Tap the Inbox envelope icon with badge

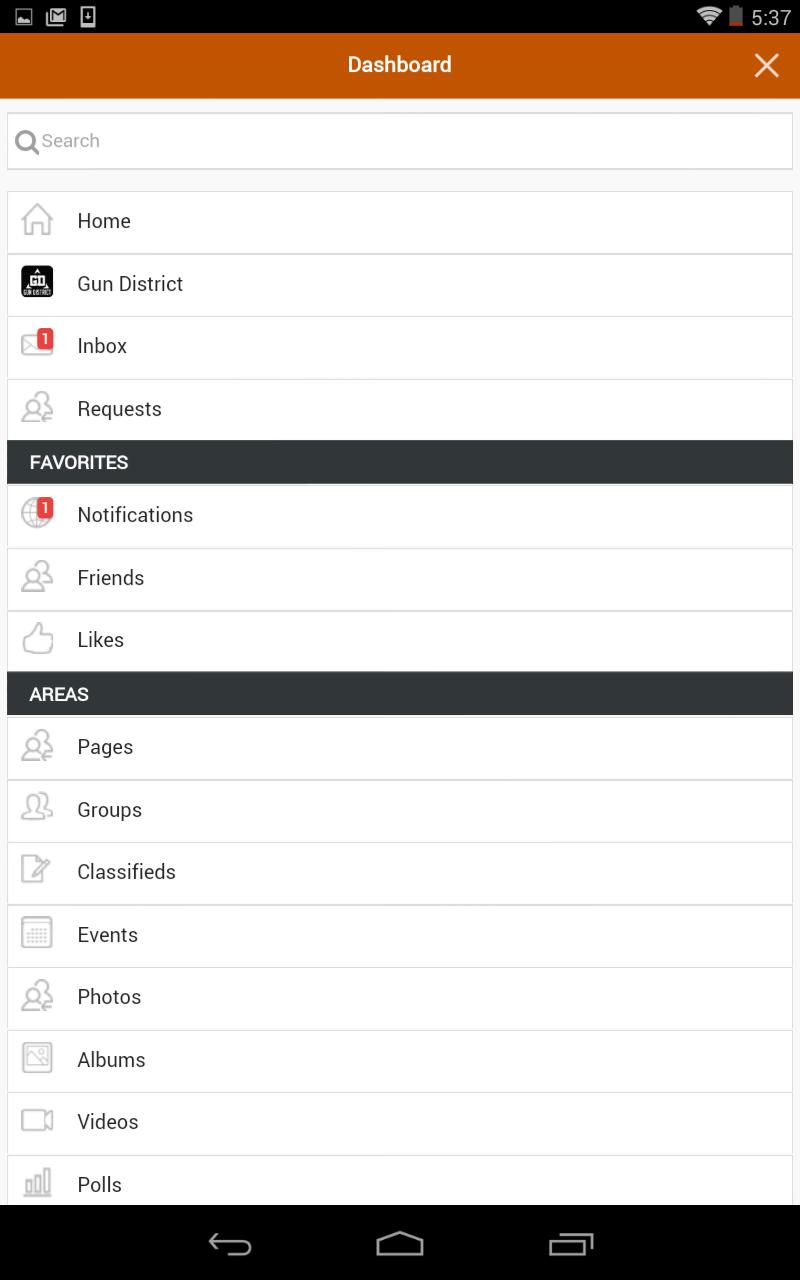click(37, 345)
